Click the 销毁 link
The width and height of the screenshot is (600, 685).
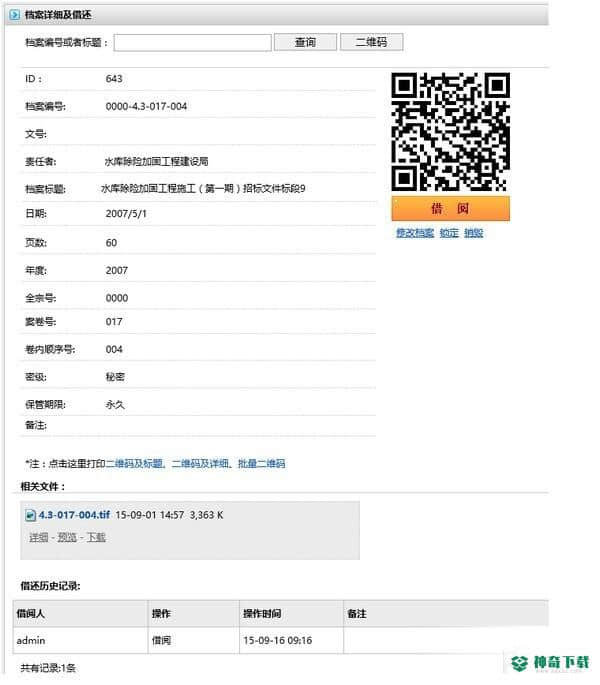tap(473, 233)
